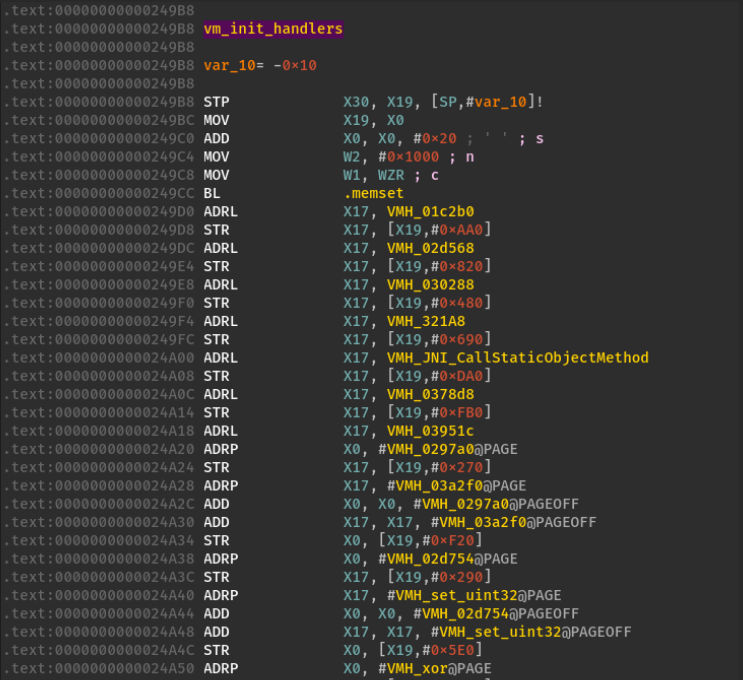Image resolution: width=743 pixels, height=680 pixels.
Task: Follow the VMH_03951c handler reference
Action: point(430,431)
